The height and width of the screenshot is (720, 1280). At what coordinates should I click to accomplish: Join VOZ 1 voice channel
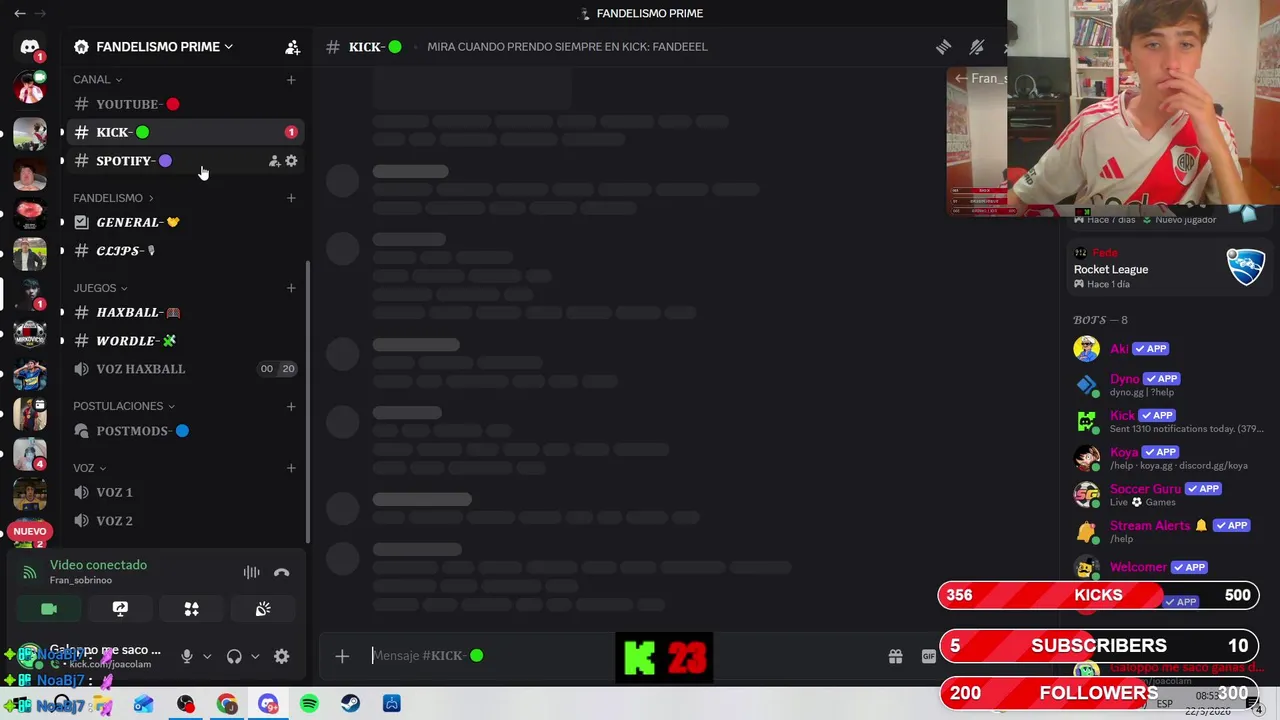point(184,492)
